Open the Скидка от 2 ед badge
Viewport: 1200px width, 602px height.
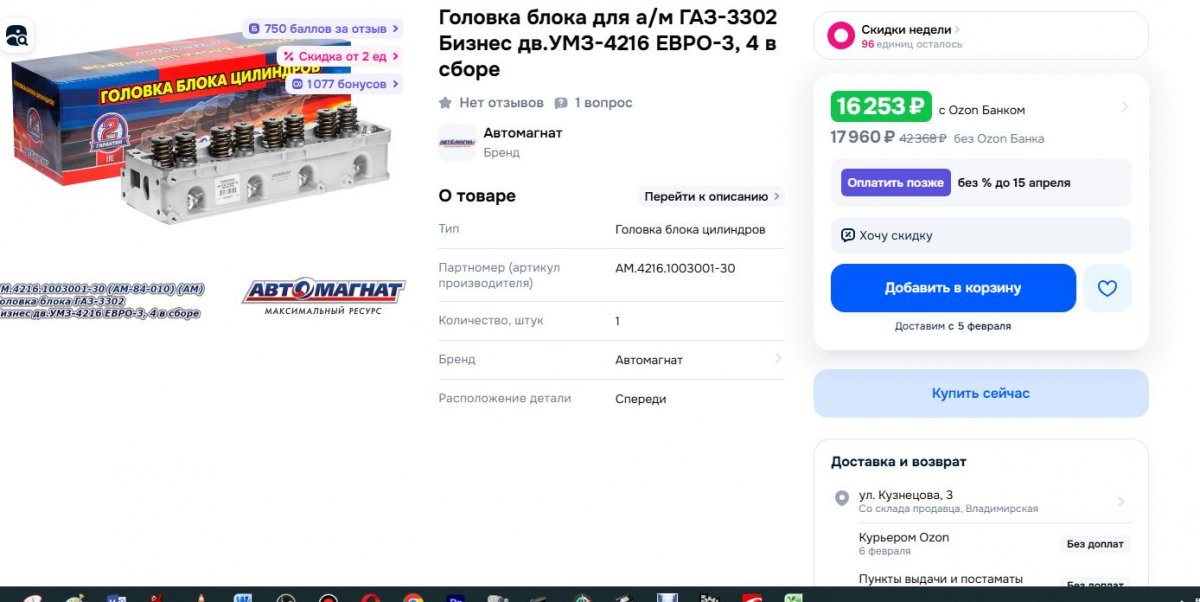point(340,57)
